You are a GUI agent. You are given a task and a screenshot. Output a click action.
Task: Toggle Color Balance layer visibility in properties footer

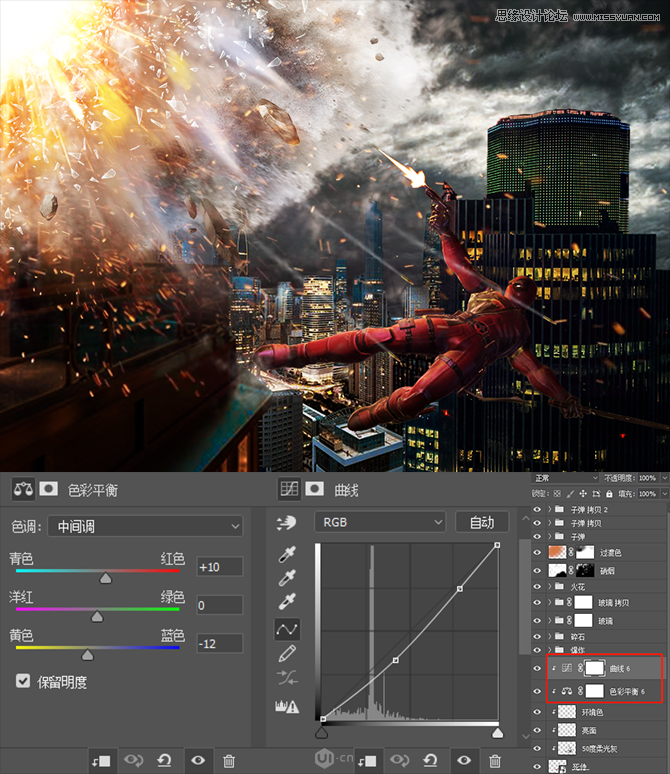pyautogui.click(x=198, y=761)
